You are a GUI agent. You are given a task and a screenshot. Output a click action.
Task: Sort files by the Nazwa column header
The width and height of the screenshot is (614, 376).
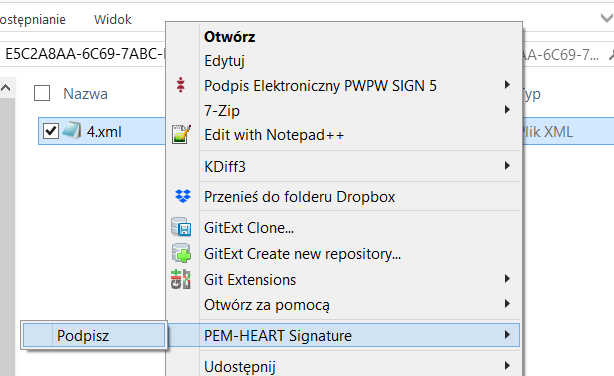pos(85,94)
